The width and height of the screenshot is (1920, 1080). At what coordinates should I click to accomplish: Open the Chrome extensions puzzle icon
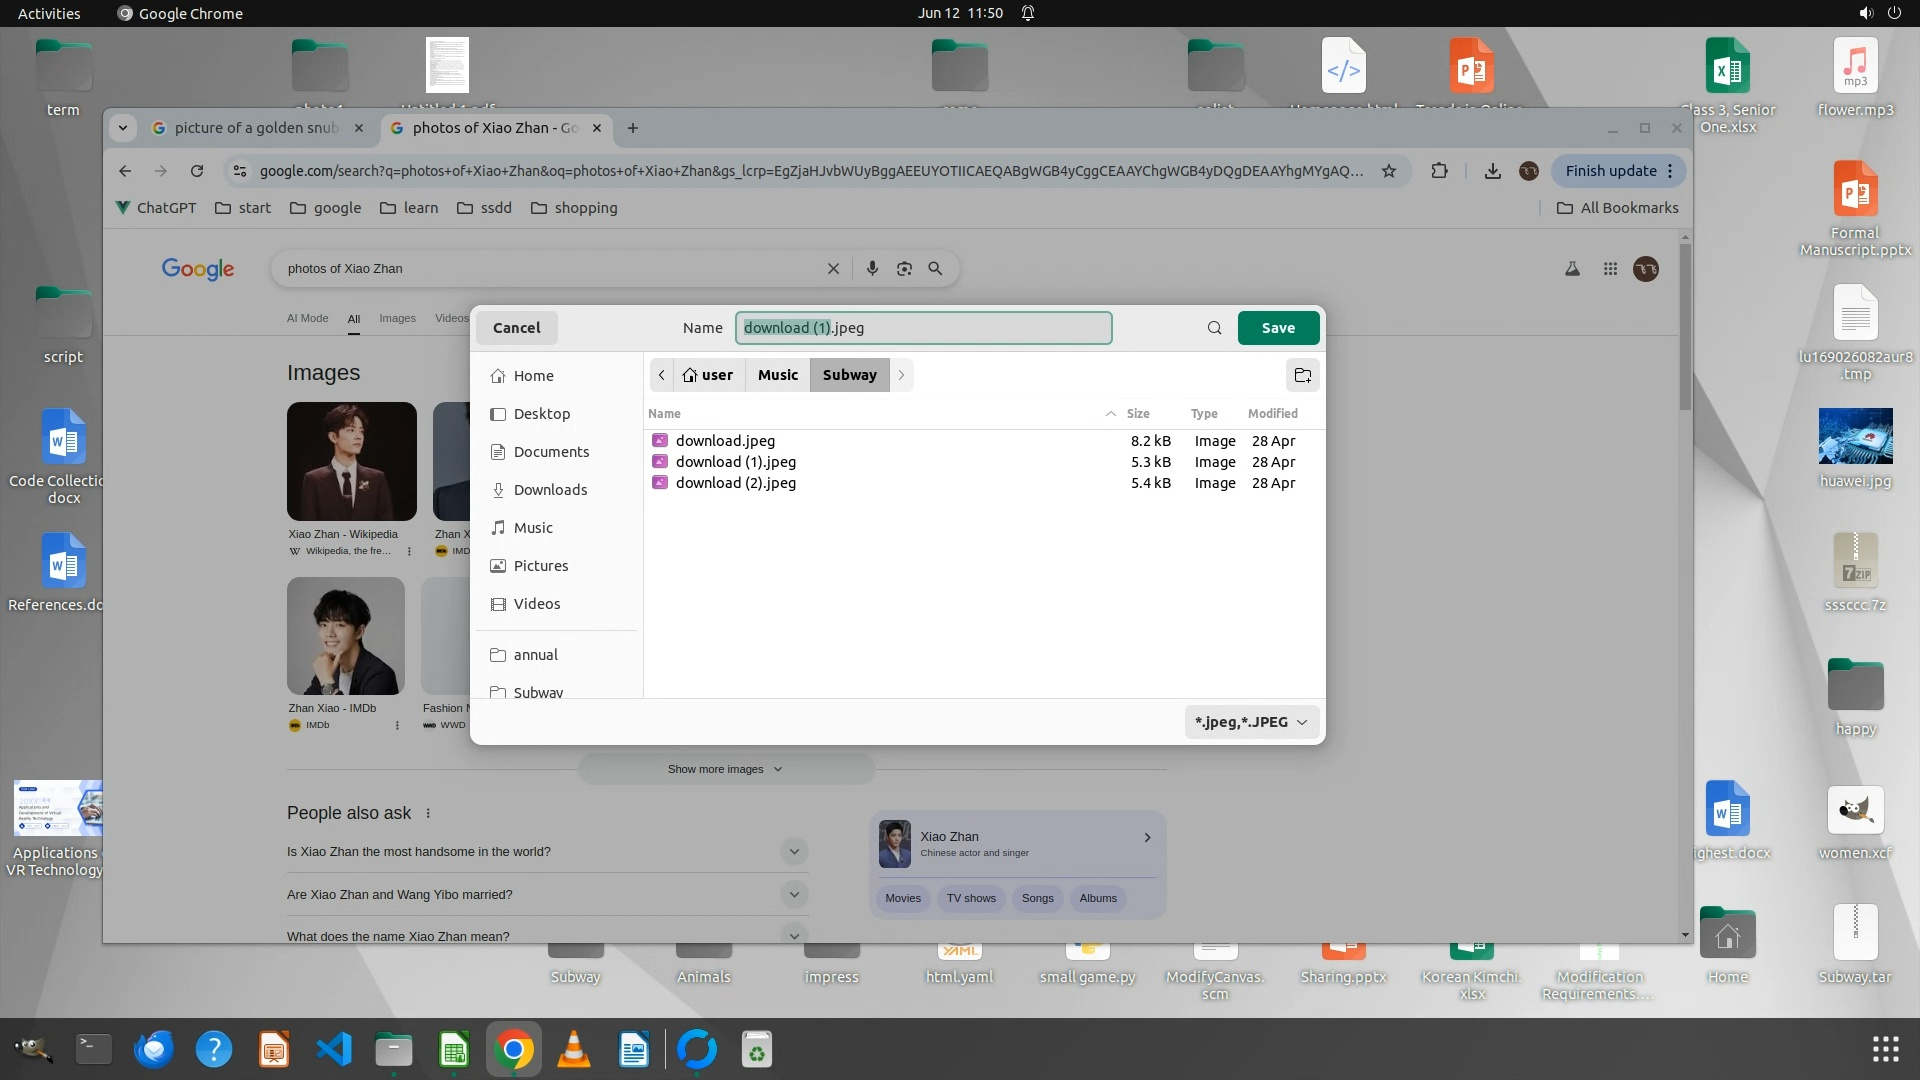pyautogui.click(x=1439, y=171)
